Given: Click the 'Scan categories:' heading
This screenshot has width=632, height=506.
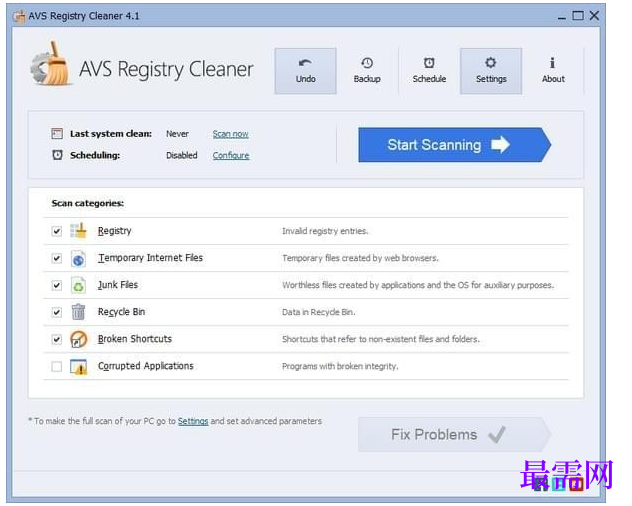Looking at the screenshot, I should coord(87,203).
